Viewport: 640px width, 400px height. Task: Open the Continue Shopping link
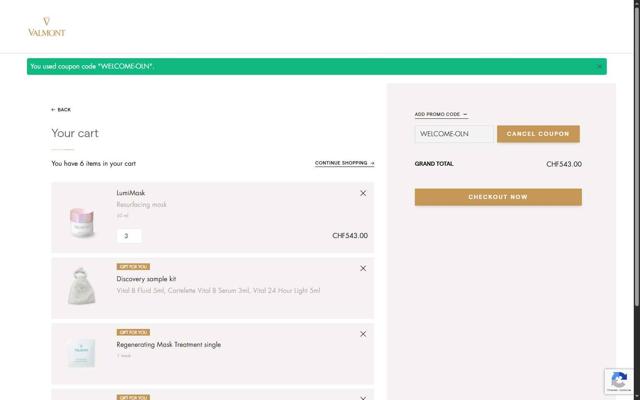coord(344,163)
